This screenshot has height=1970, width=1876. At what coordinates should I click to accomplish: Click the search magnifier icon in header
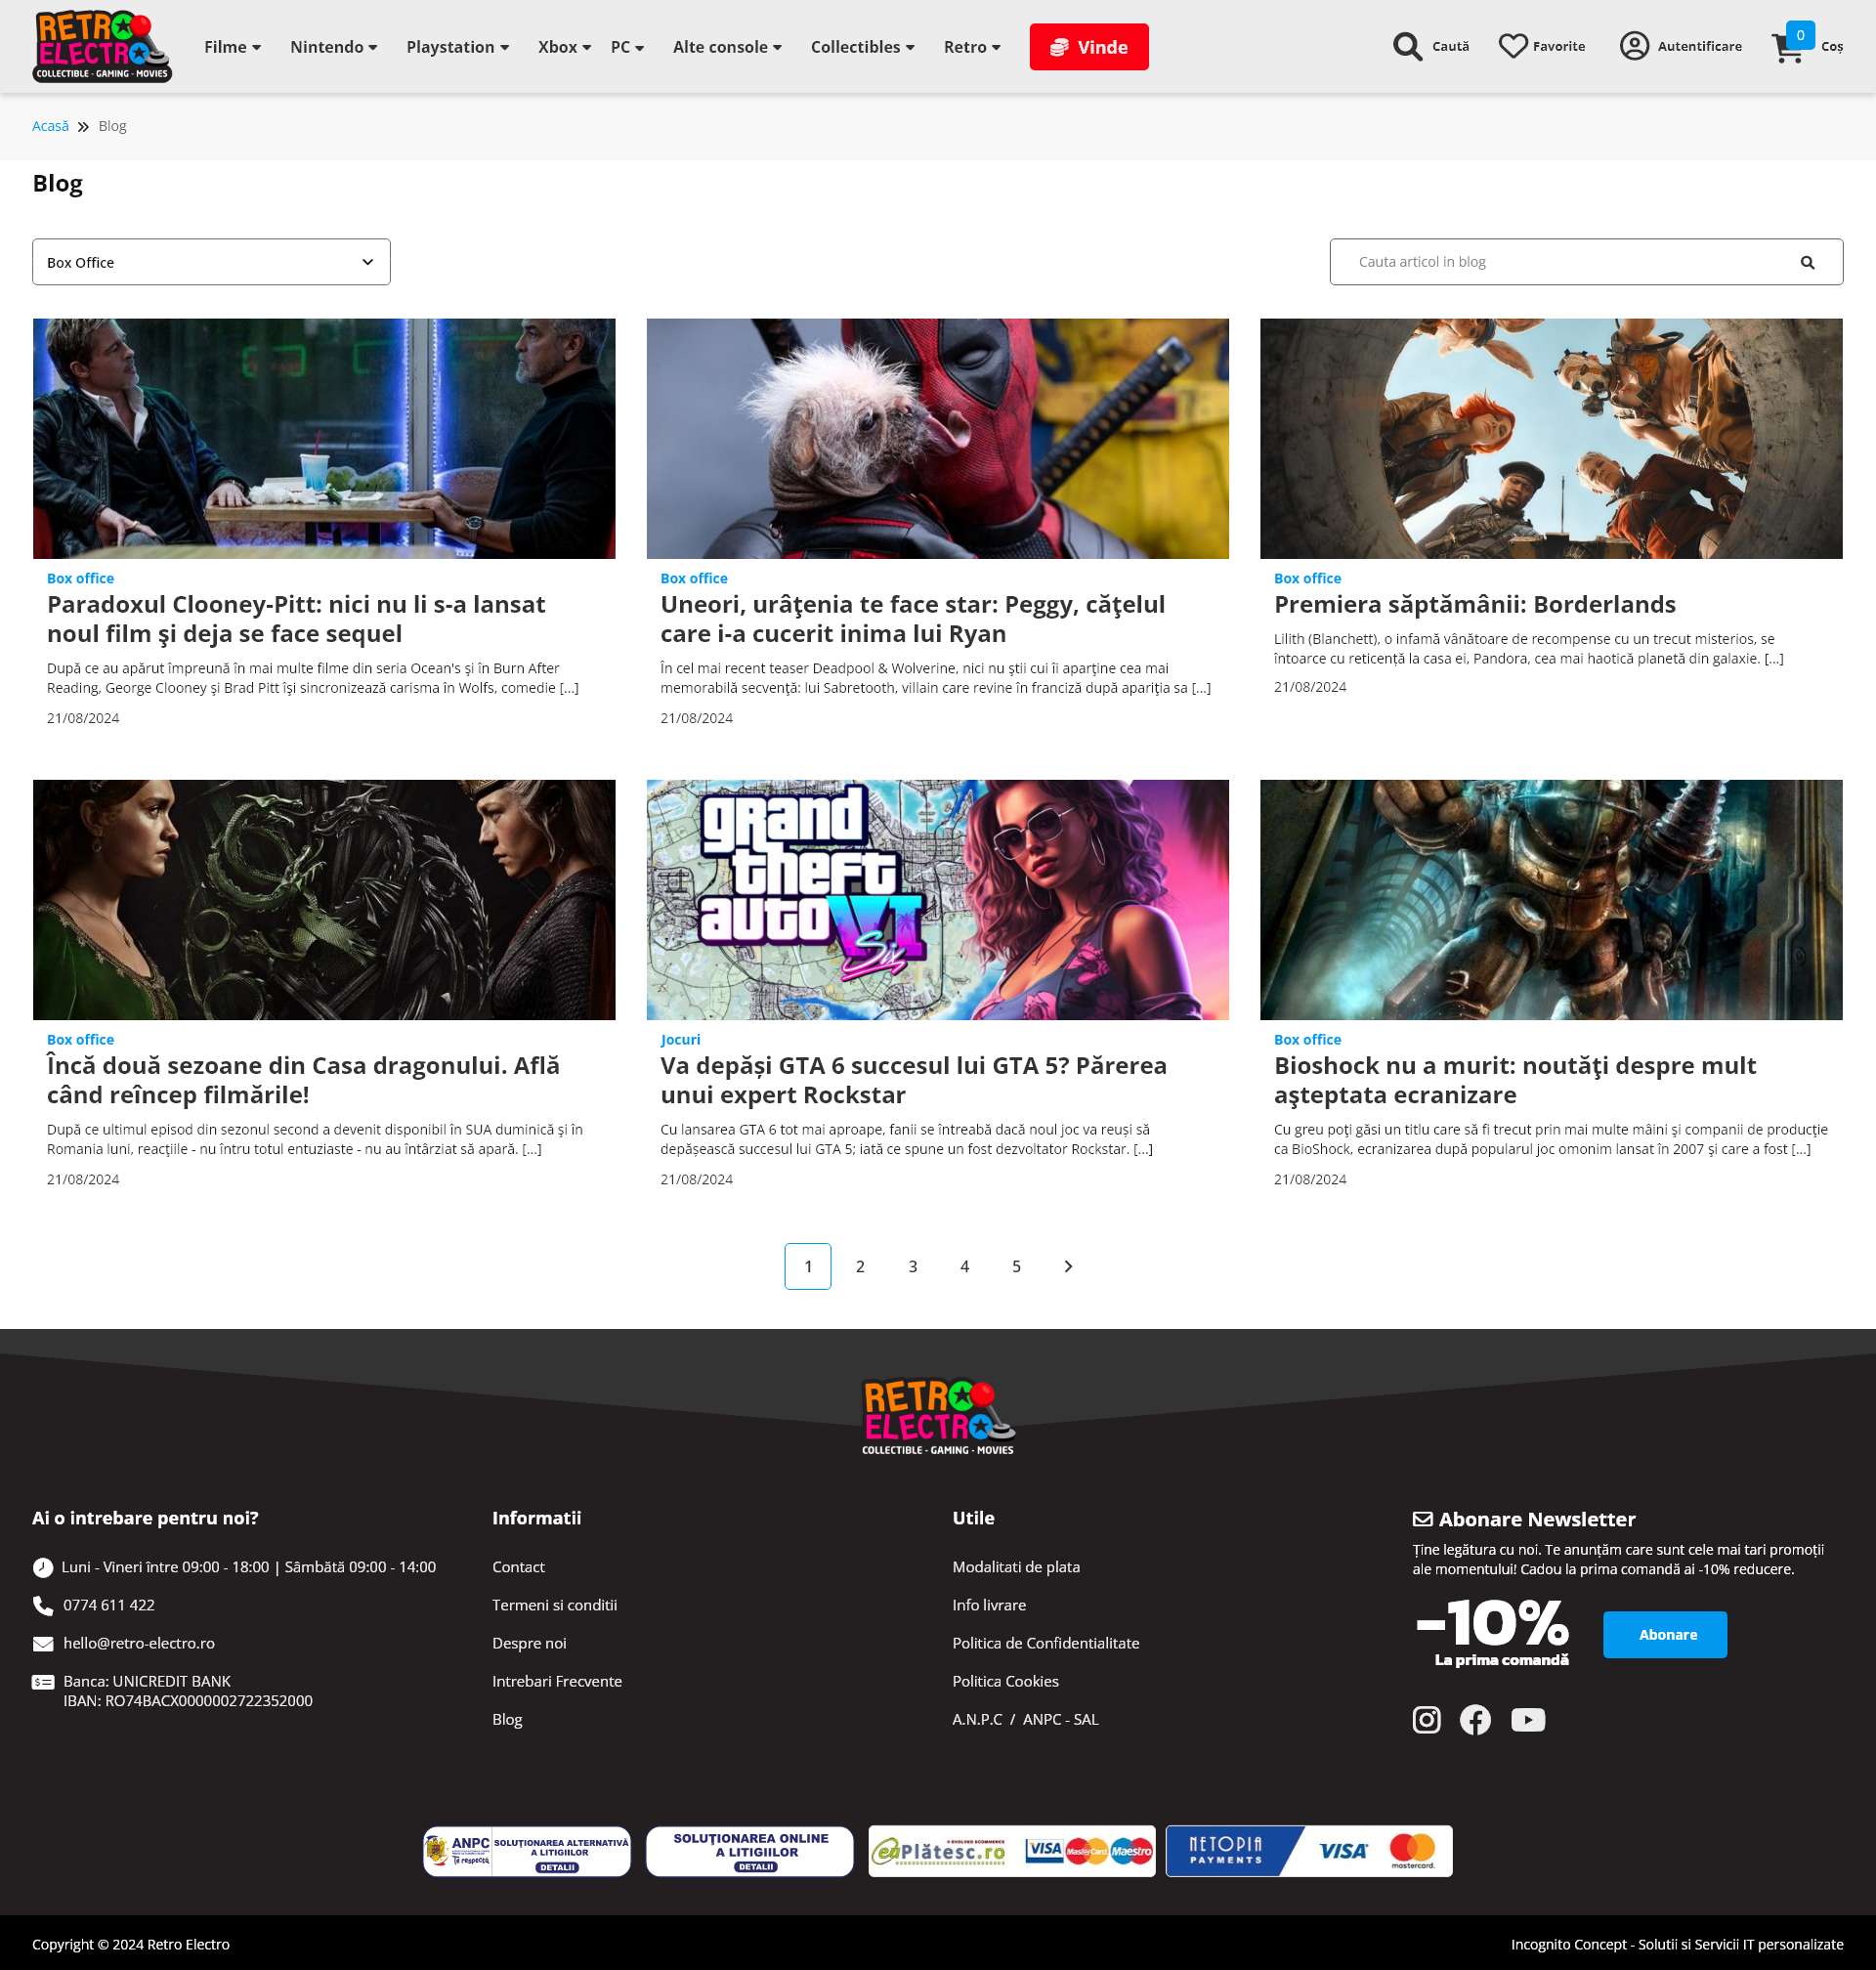tap(1407, 47)
